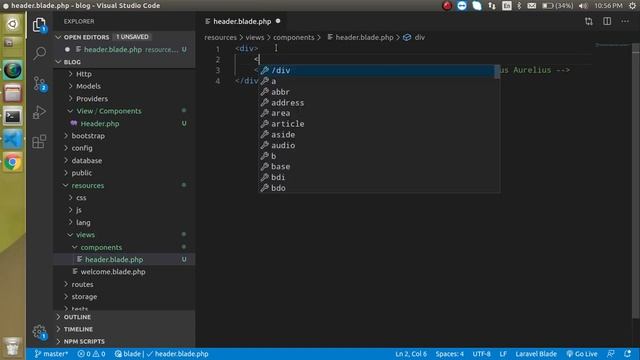Viewport: 640px width, 360px height.
Task: Click the LF end-of-line indicator
Action: tap(503, 354)
